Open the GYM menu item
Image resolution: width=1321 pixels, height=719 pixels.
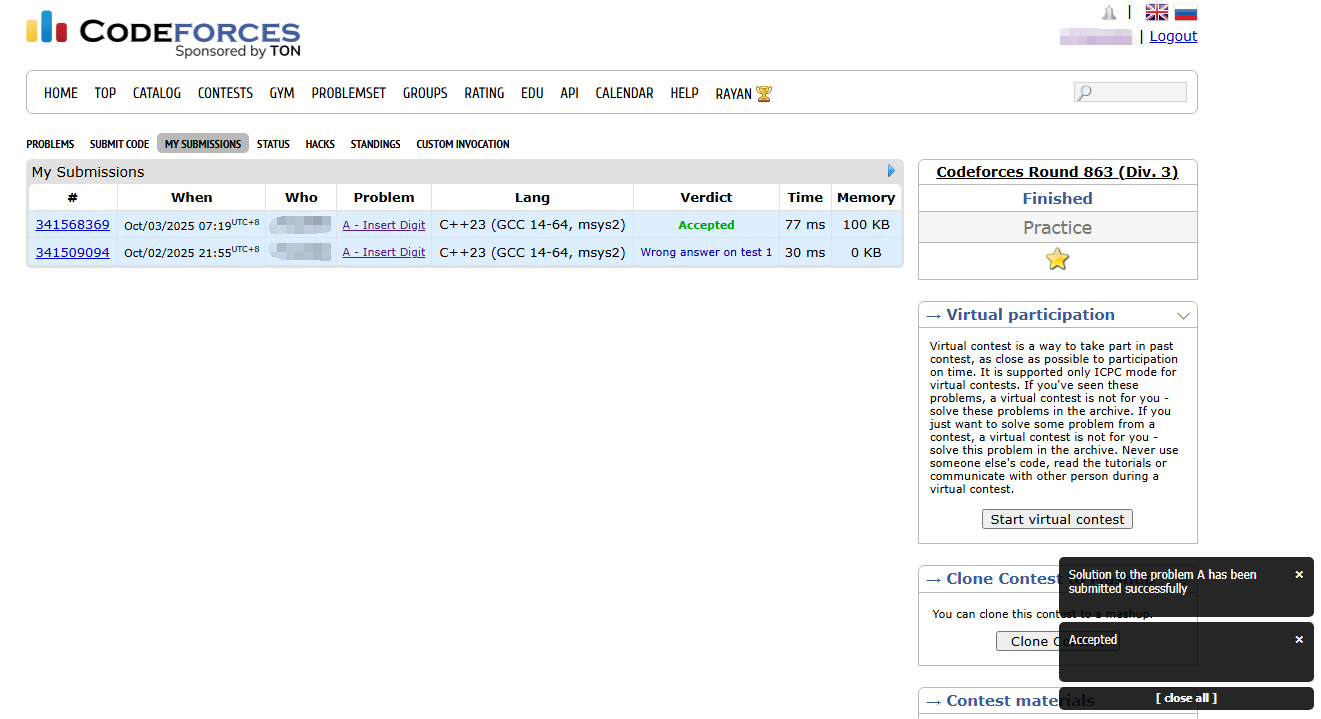click(x=282, y=93)
